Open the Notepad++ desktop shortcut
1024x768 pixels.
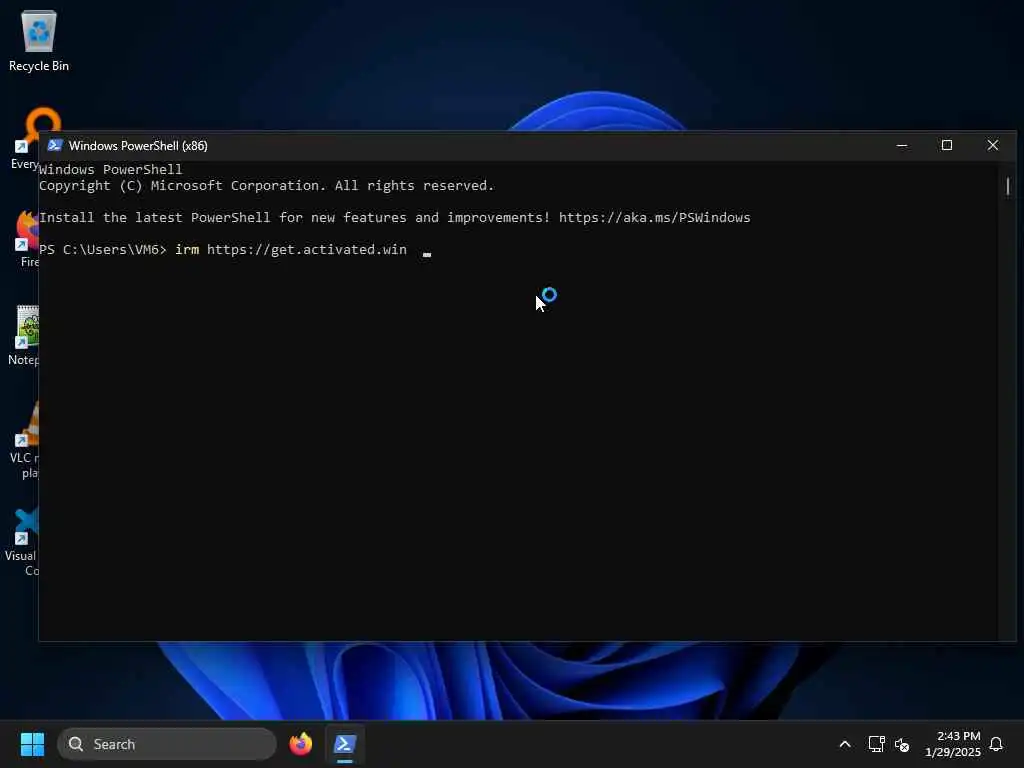(24, 336)
